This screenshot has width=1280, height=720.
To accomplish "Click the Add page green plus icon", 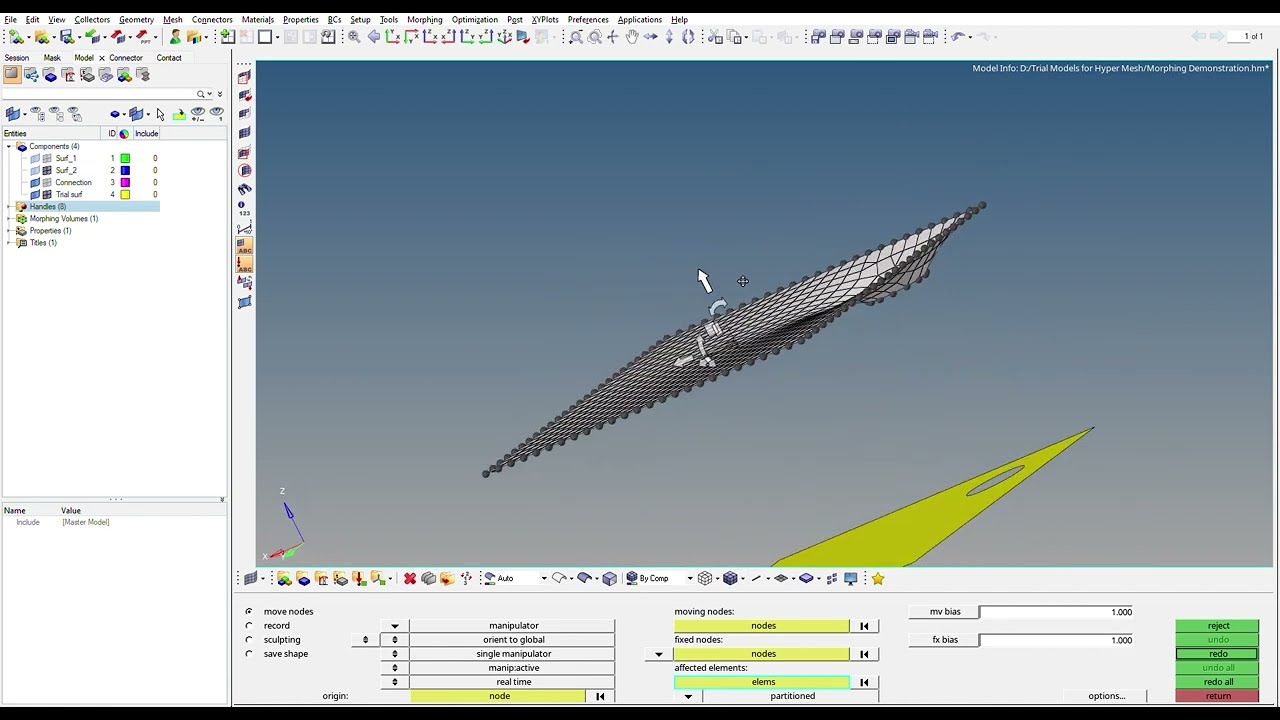I will 227,37.
